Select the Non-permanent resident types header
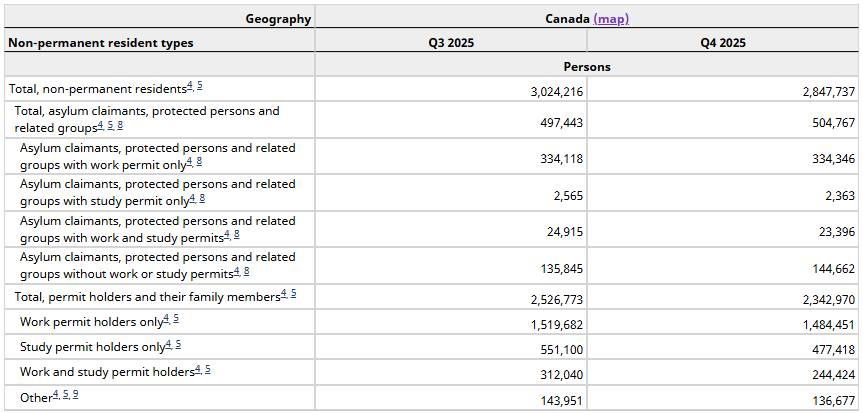Screen dimensions: 863x413 (x=160, y=40)
